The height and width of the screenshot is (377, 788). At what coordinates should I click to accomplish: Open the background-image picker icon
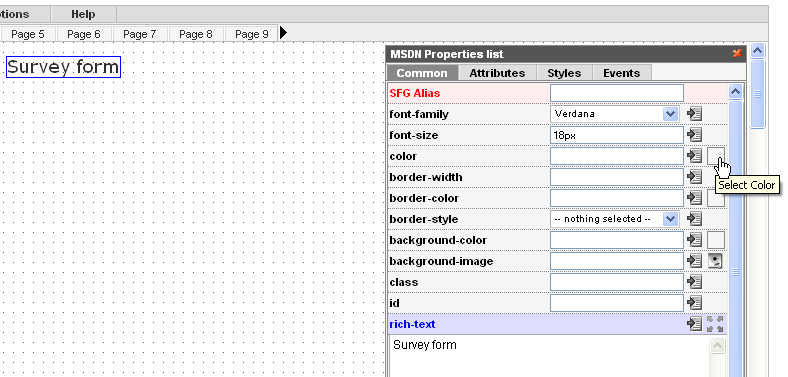click(x=715, y=261)
